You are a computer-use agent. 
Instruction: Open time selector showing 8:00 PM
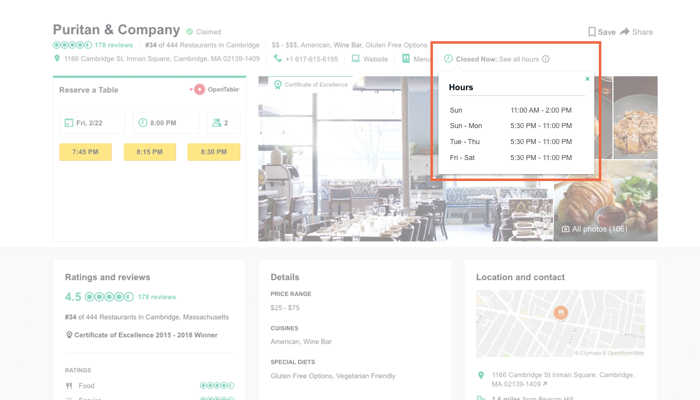[x=166, y=123]
